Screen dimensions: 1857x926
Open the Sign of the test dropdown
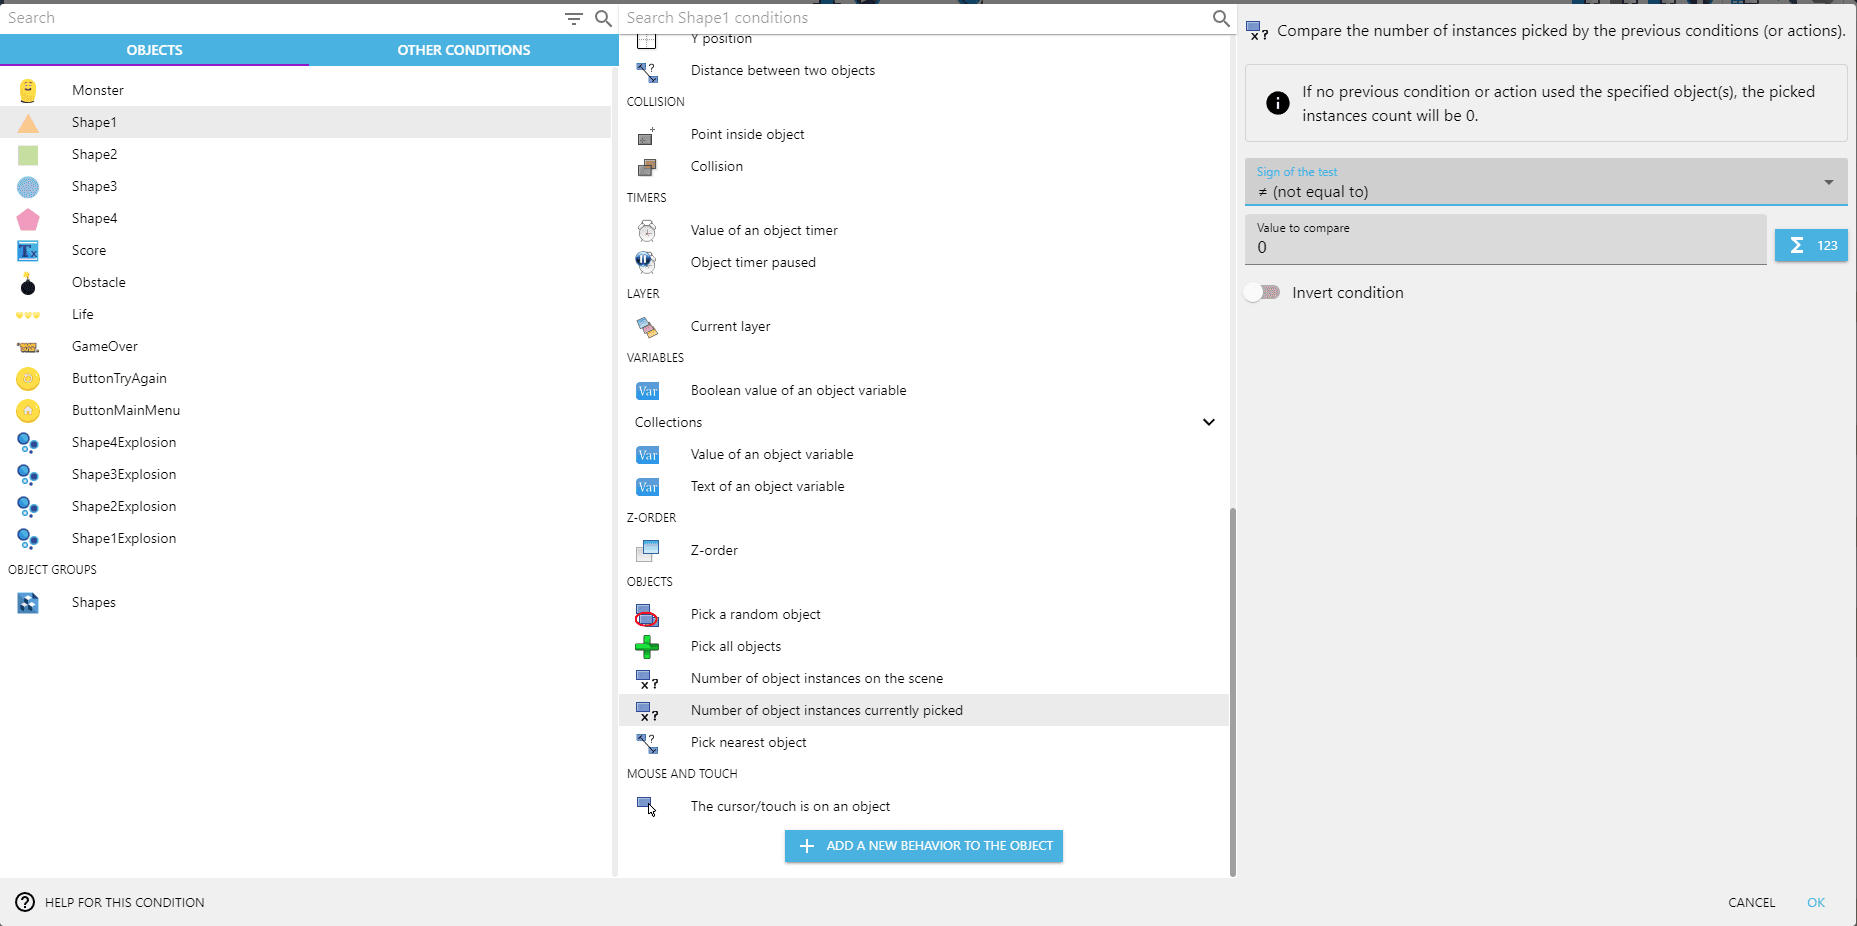coord(1545,183)
